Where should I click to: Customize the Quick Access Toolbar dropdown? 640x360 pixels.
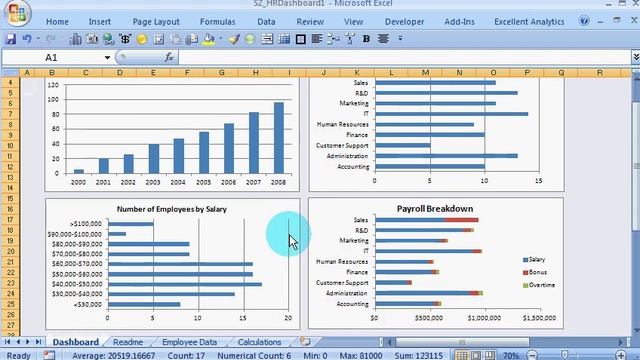click(x=400, y=38)
